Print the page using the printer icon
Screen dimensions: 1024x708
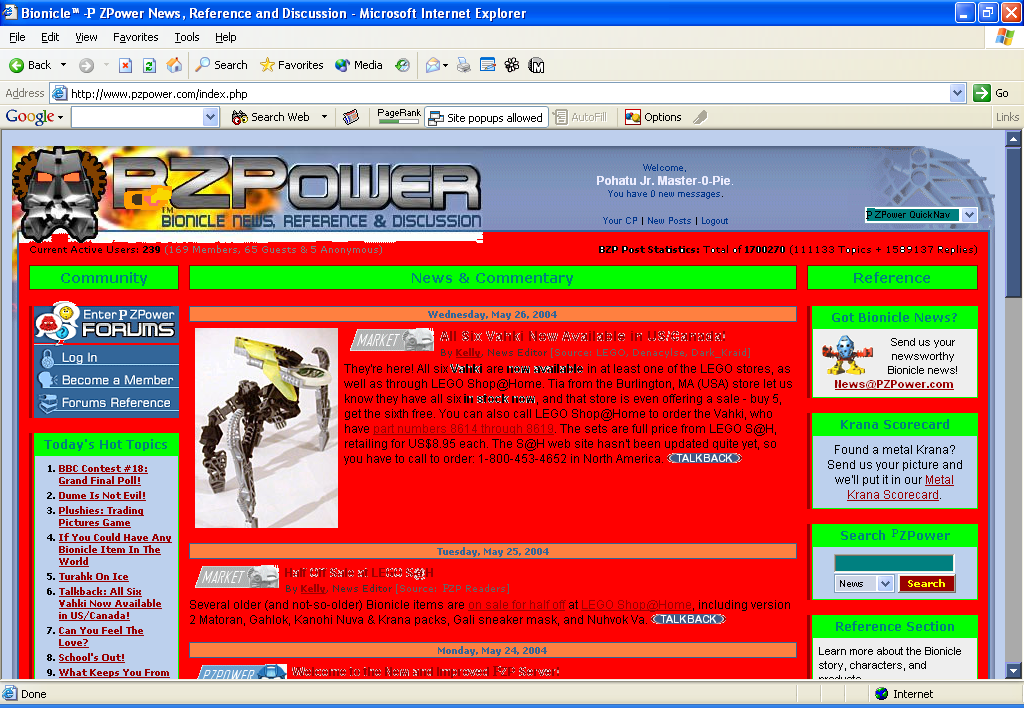[462, 64]
